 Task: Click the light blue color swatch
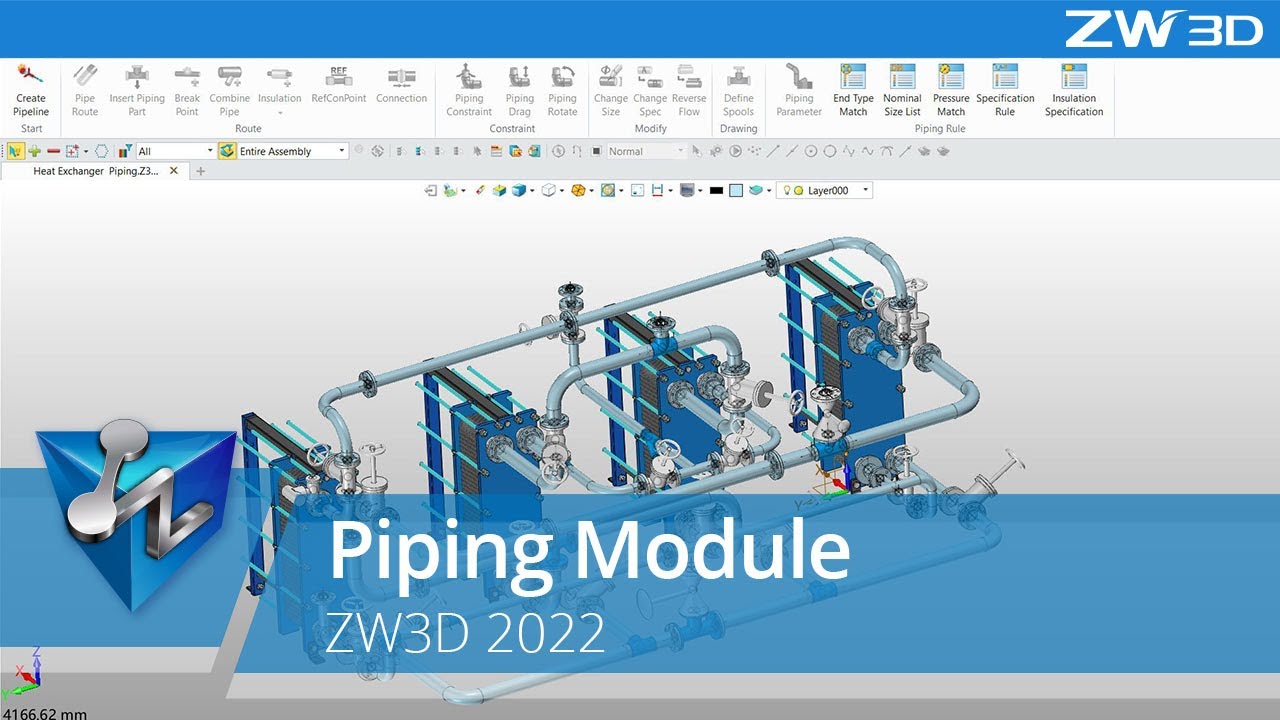pyautogui.click(x=736, y=190)
